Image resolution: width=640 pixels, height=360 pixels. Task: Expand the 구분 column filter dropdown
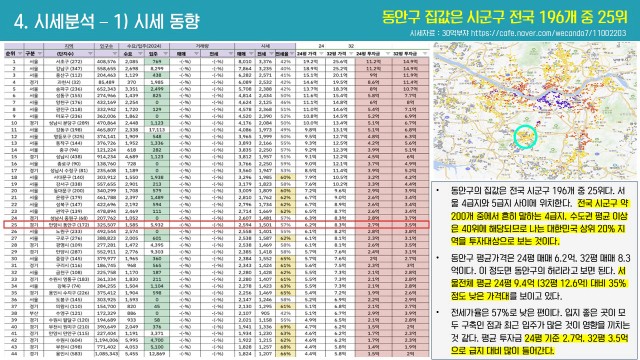[x=40, y=54]
